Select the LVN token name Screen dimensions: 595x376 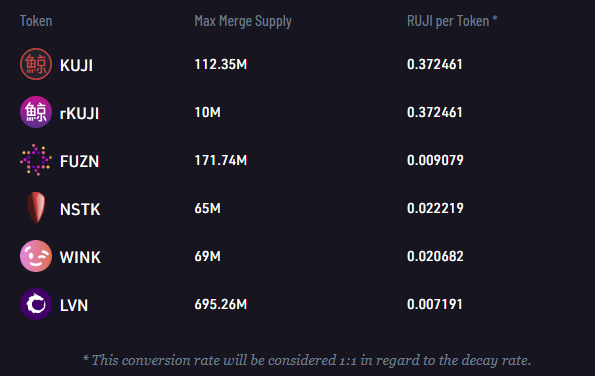74,305
